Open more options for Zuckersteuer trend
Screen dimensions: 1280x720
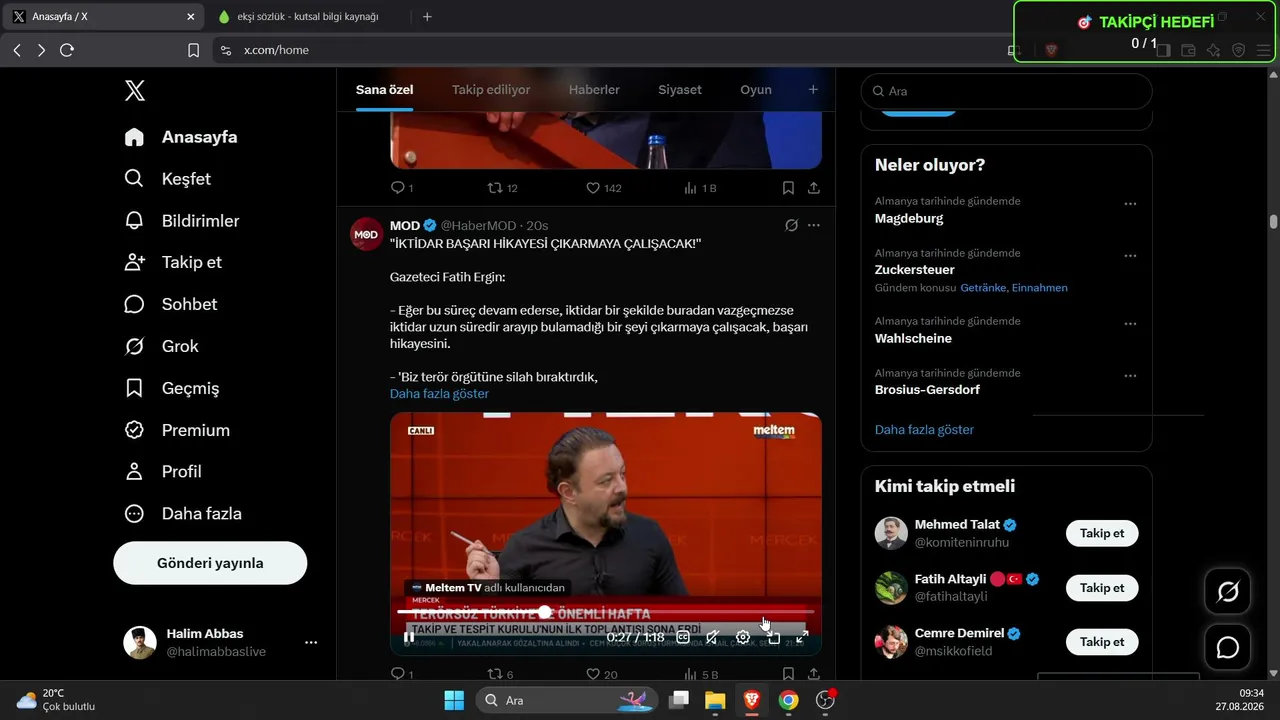tap(1130, 256)
